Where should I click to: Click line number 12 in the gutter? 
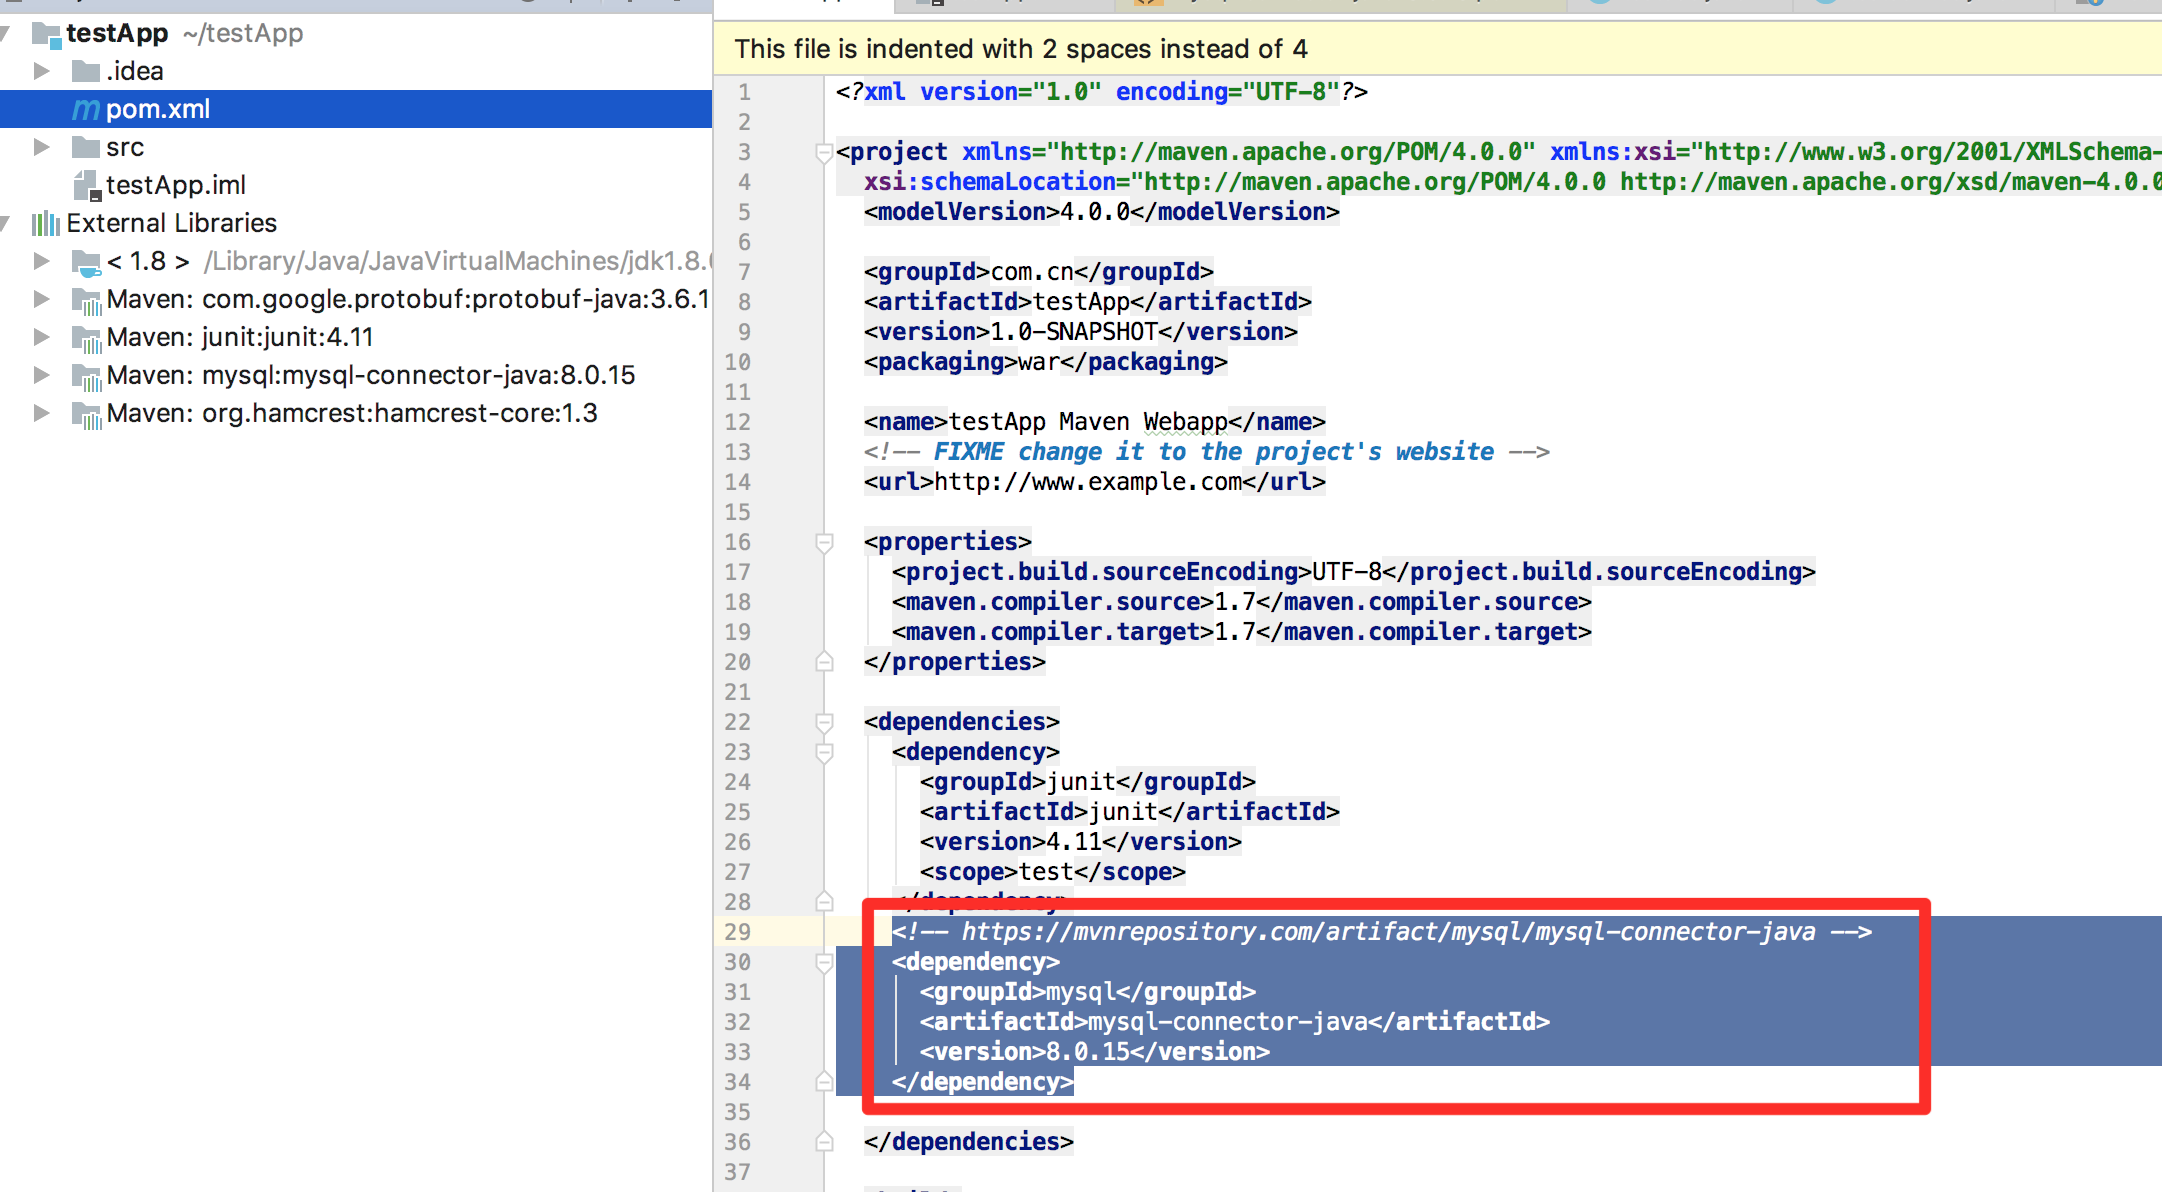(738, 422)
